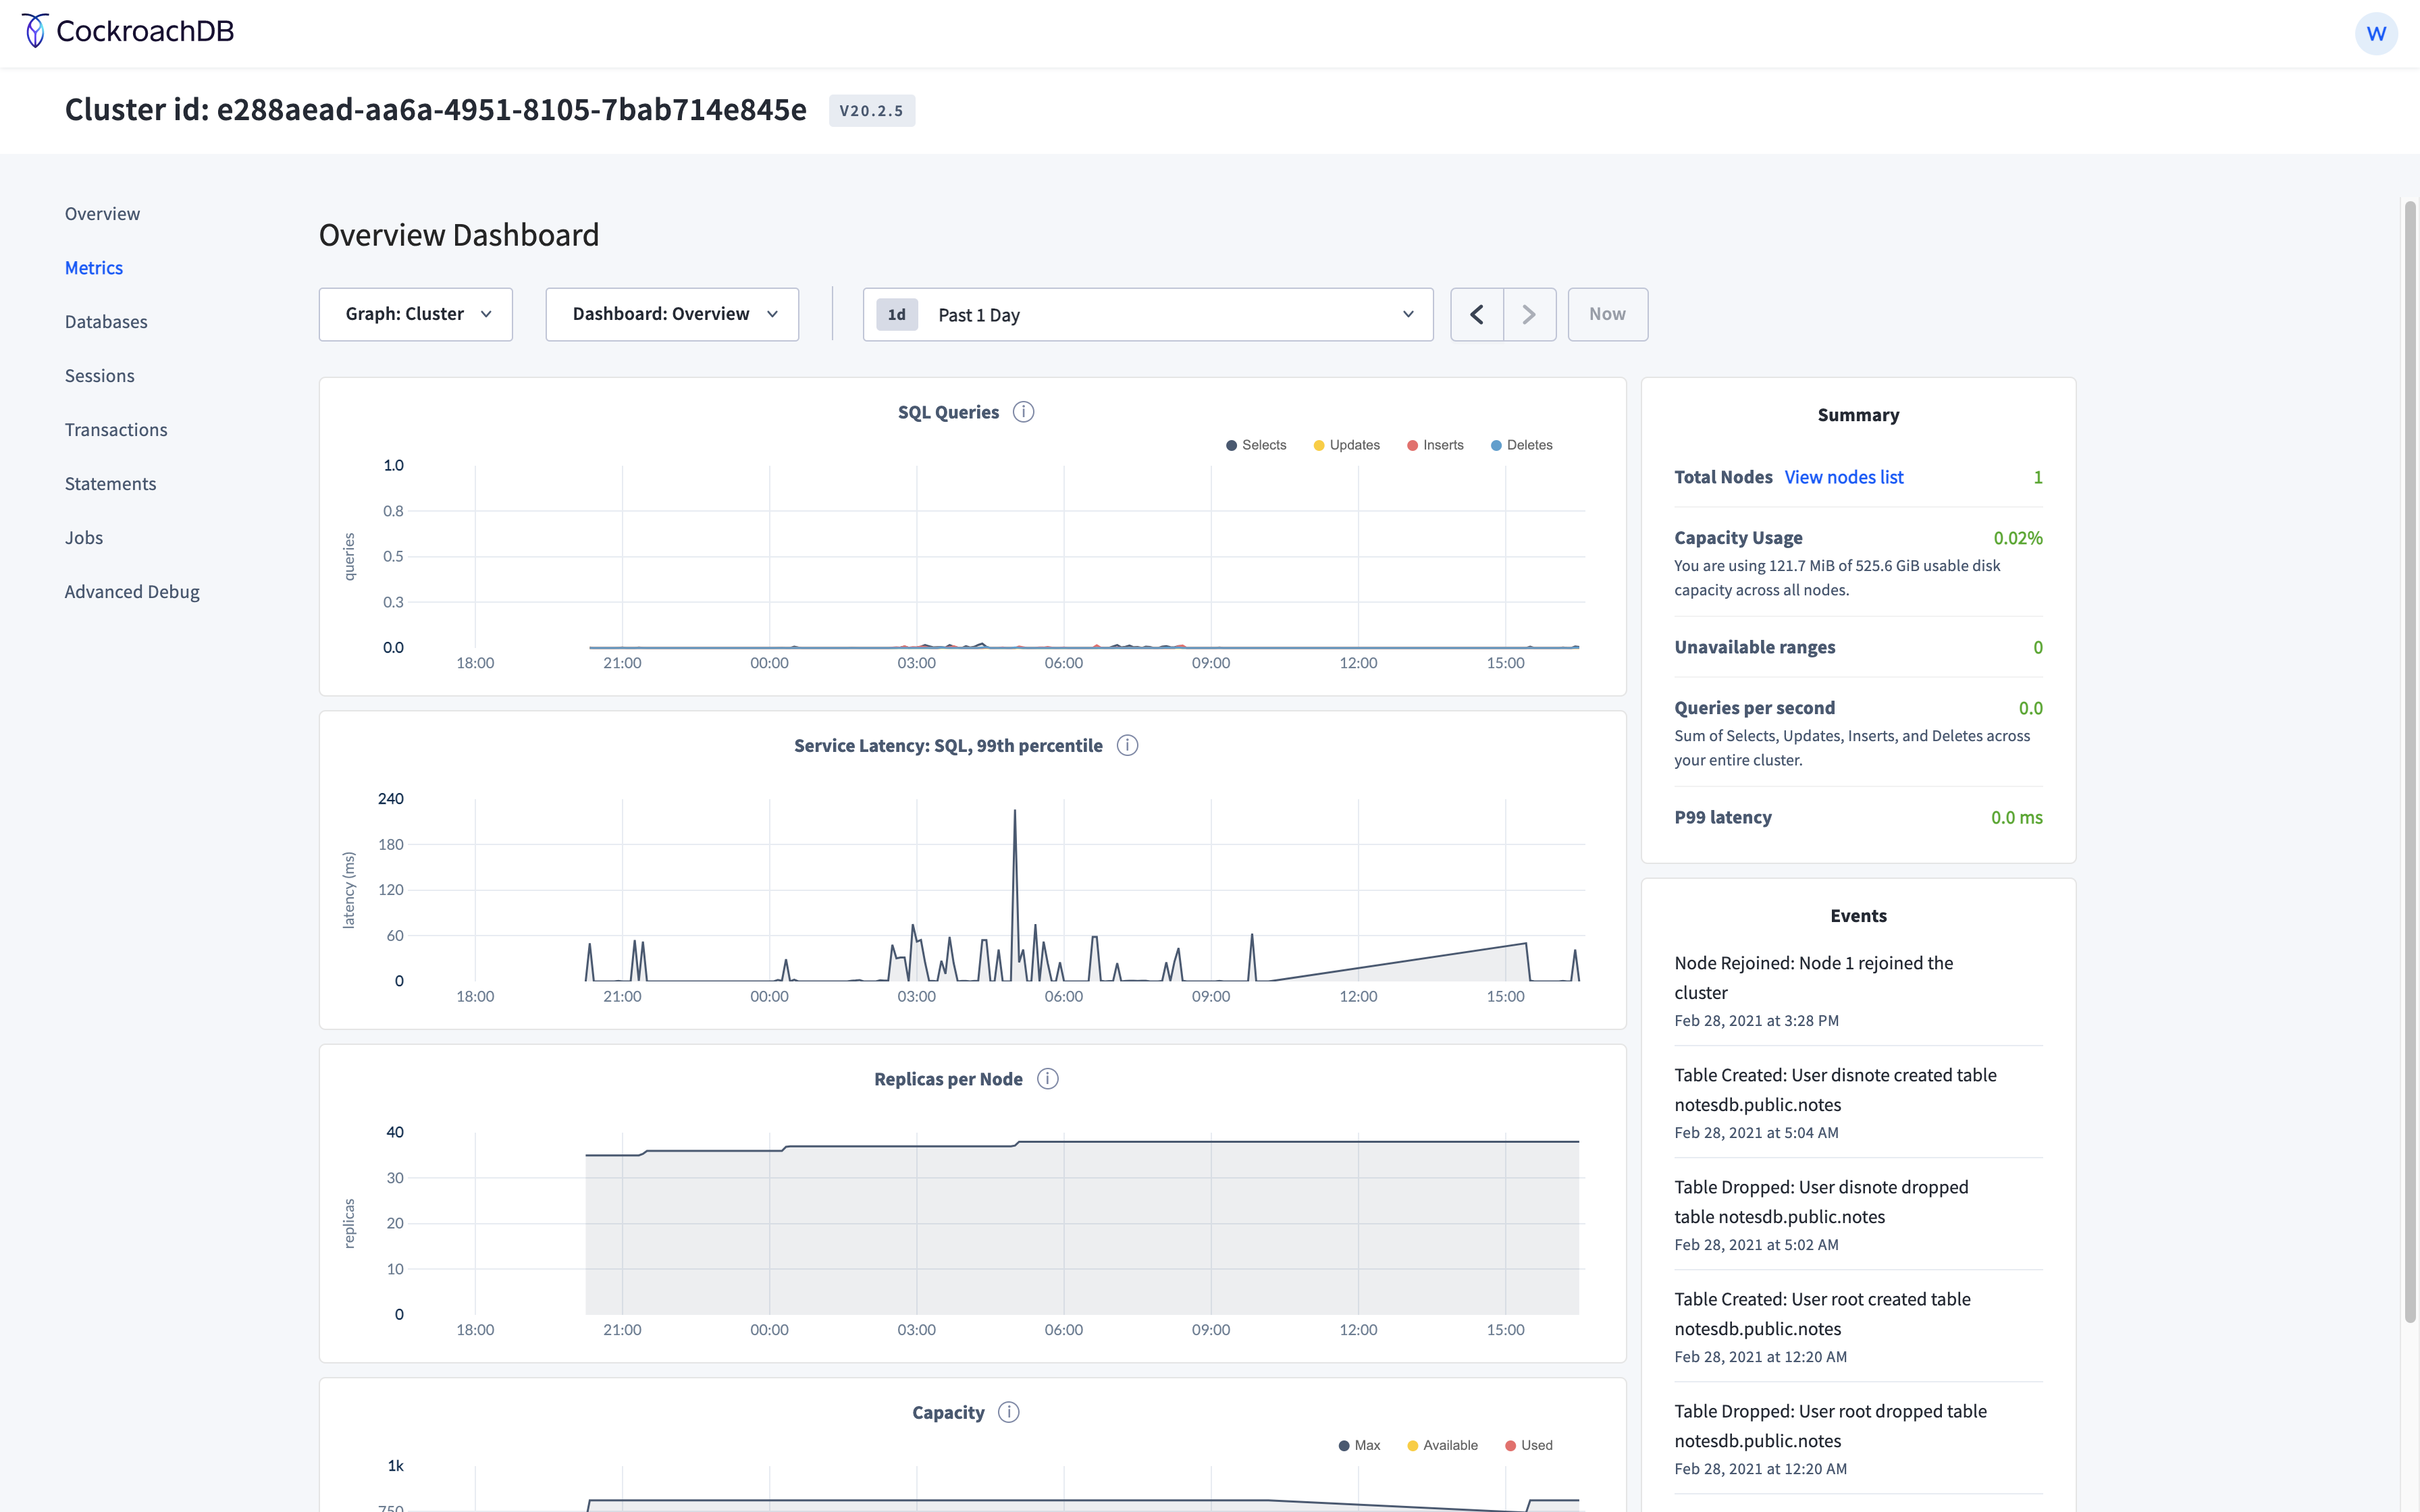Screen dimensions: 2420x1512
Task: Open the Dashboard: Overview dropdown
Action: click(x=672, y=315)
